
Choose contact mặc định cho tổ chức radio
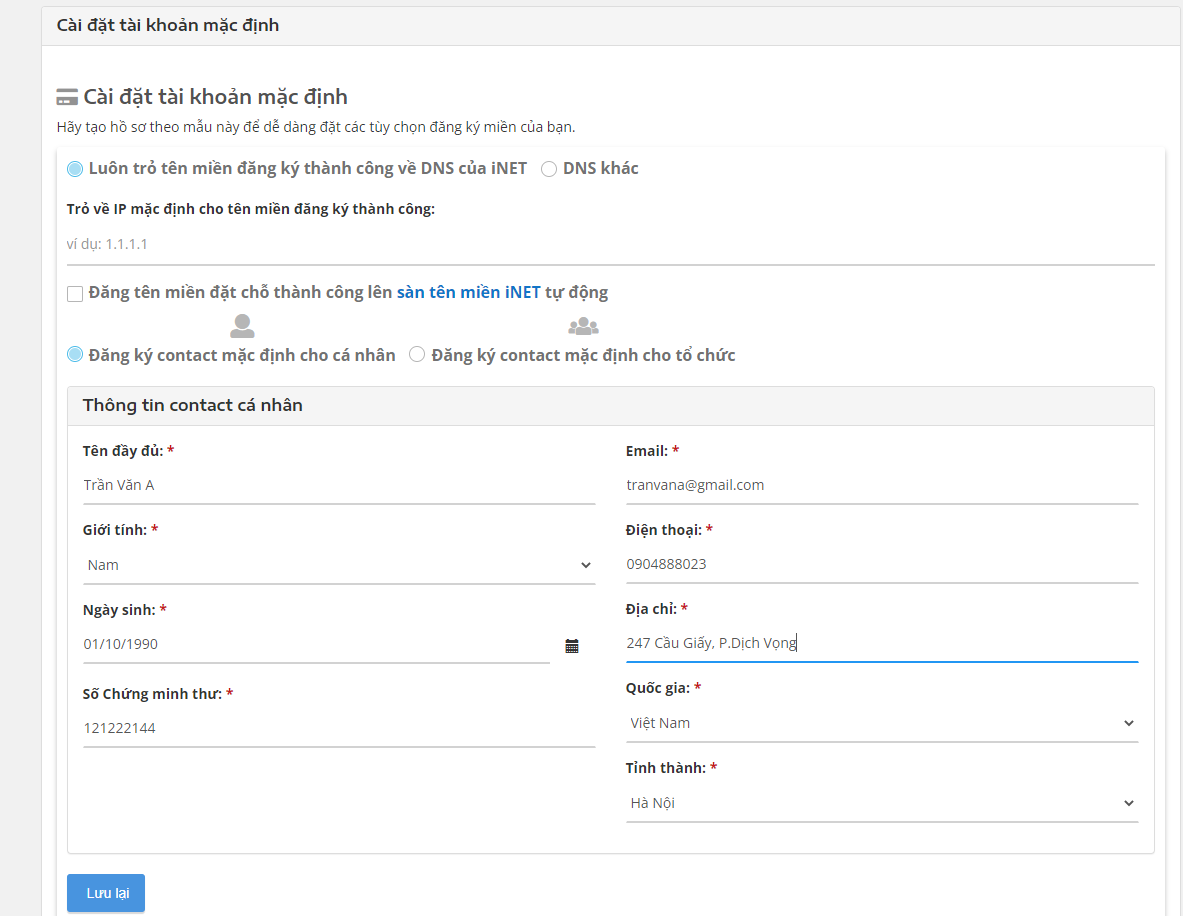(417, 355)
